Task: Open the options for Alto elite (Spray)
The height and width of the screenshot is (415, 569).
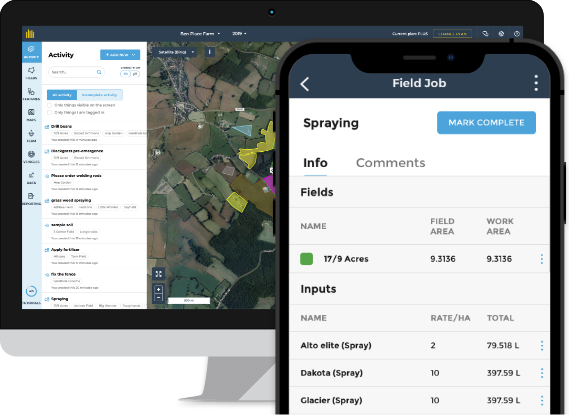Action: point(542,346)
